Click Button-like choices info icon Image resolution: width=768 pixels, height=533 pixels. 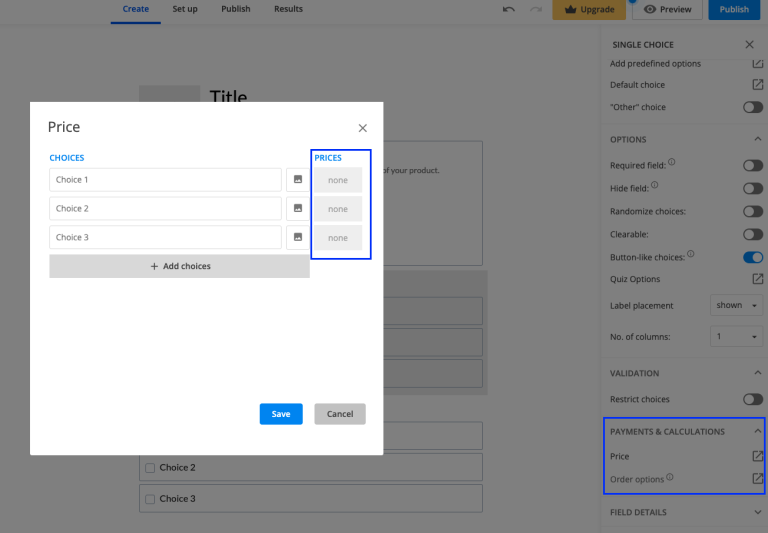coord(690,254)
